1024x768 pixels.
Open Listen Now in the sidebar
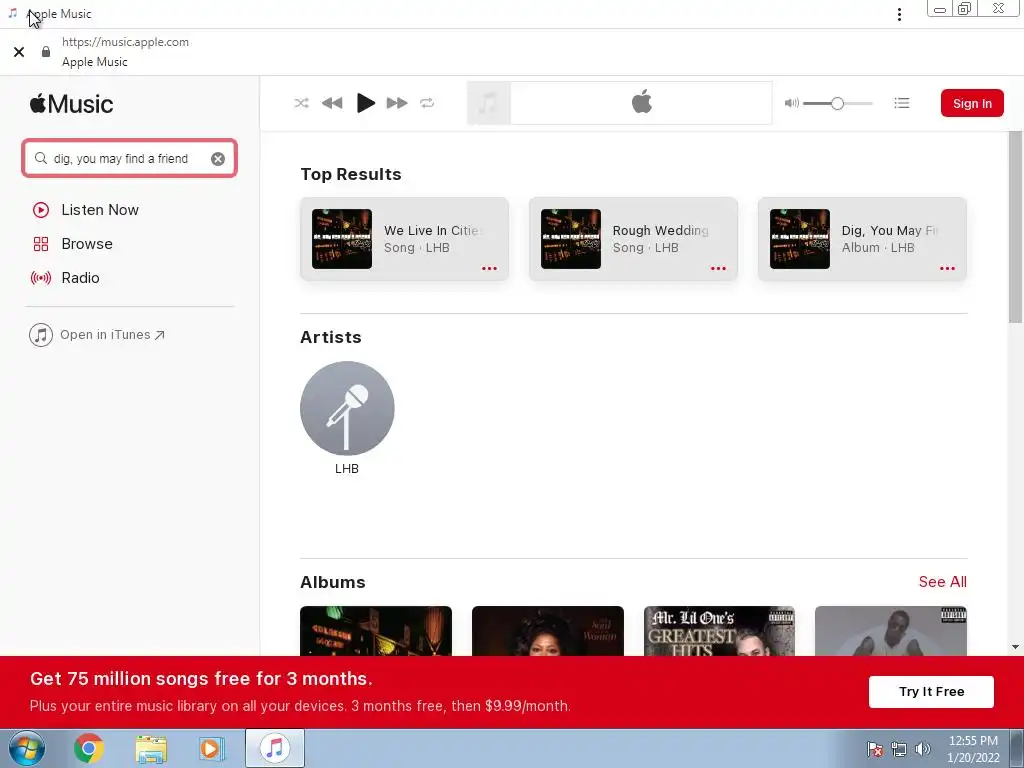click(99, 210)
